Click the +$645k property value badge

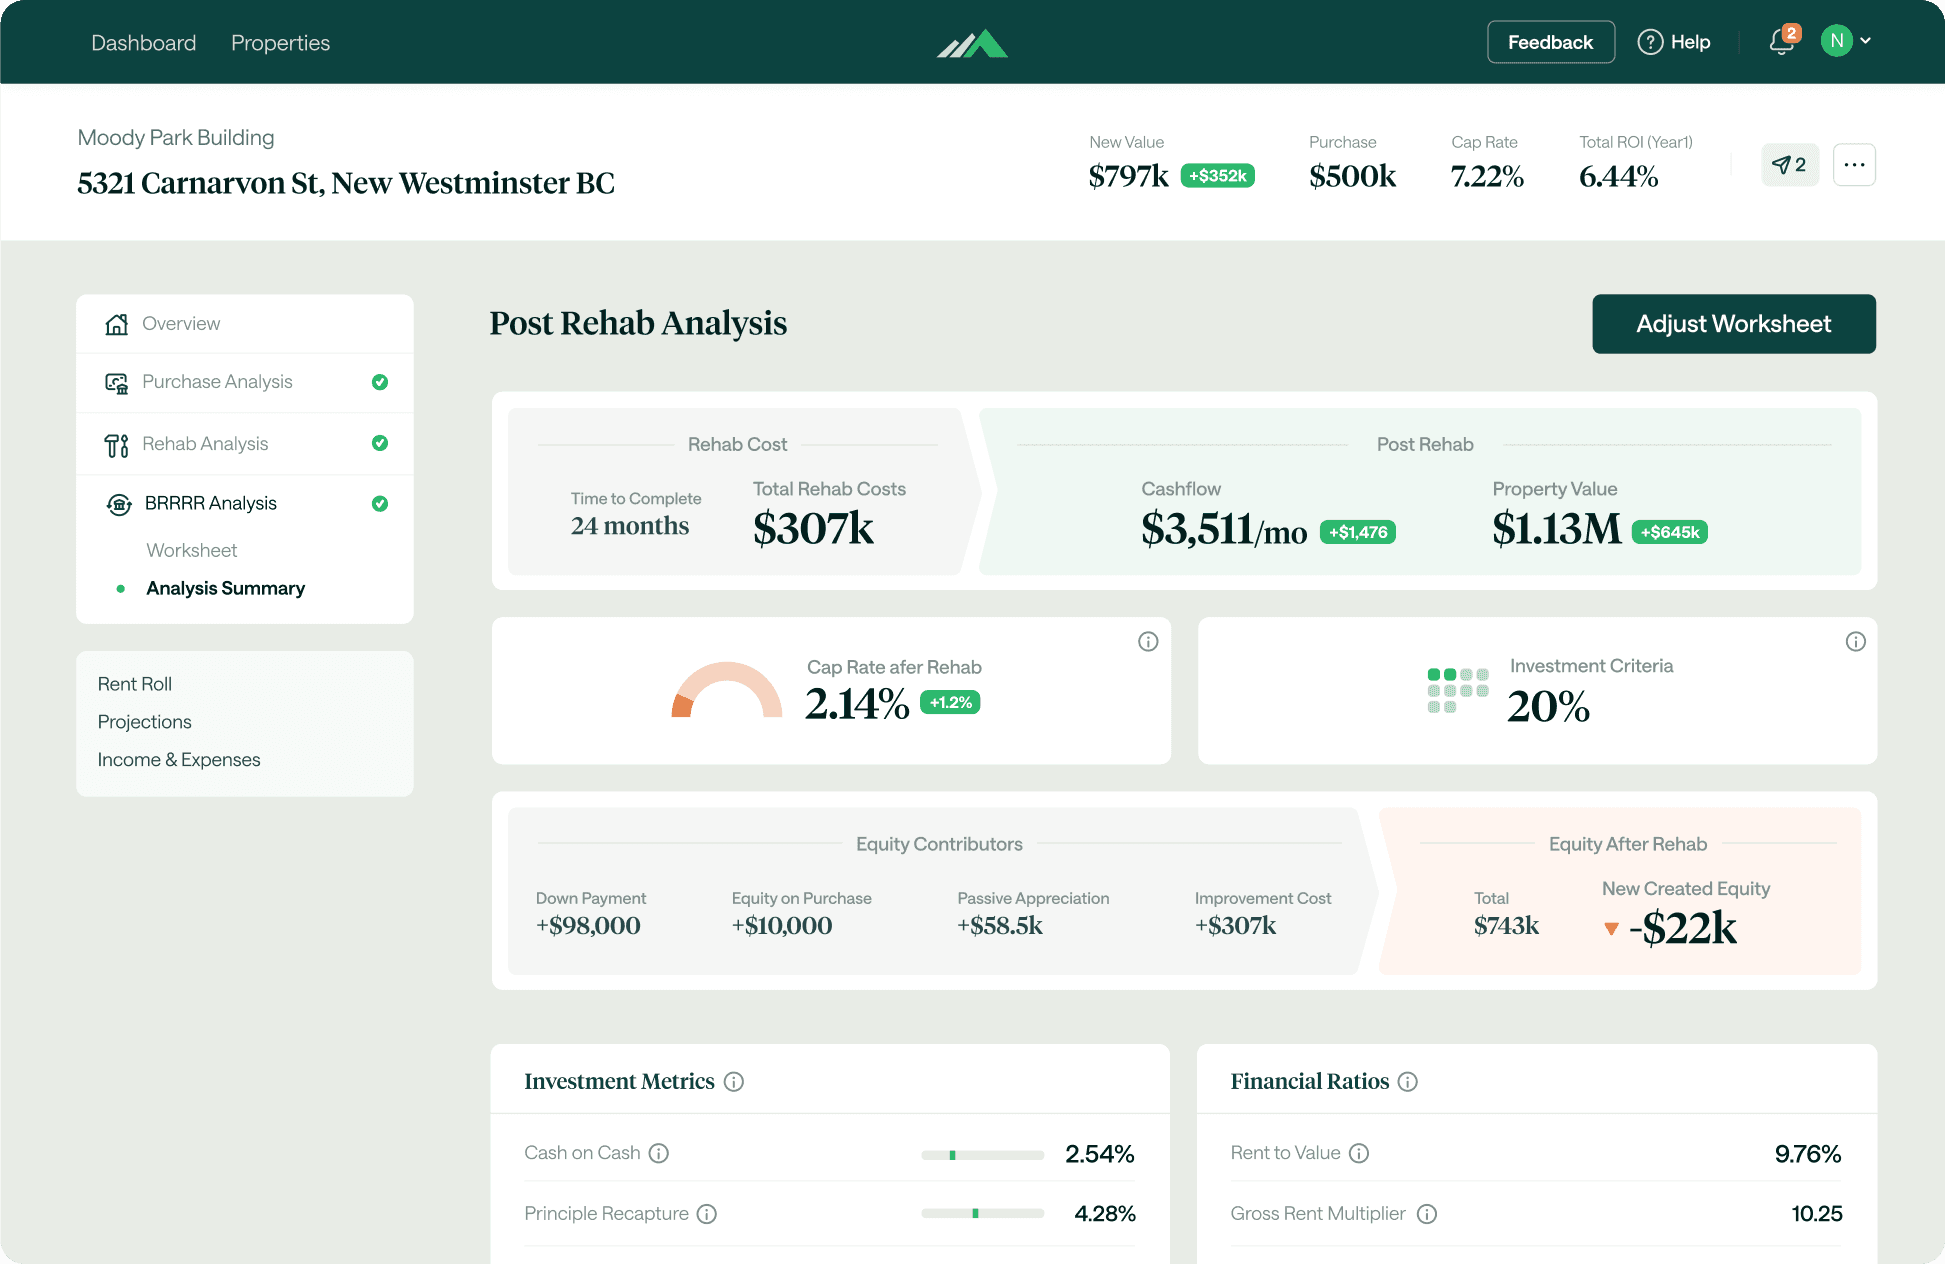pos(1669,532)
